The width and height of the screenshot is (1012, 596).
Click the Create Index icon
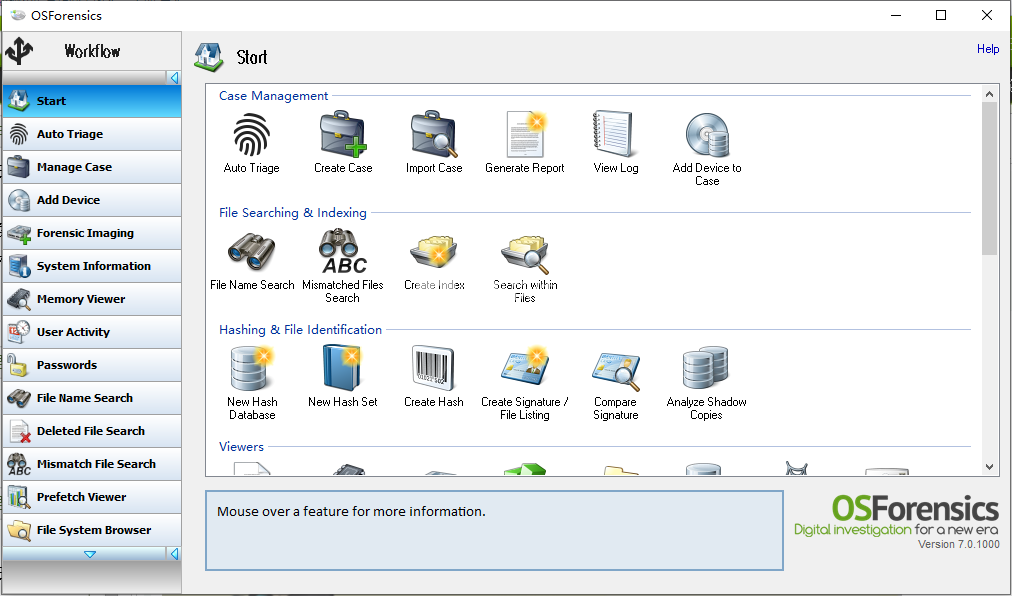point(434,251)
